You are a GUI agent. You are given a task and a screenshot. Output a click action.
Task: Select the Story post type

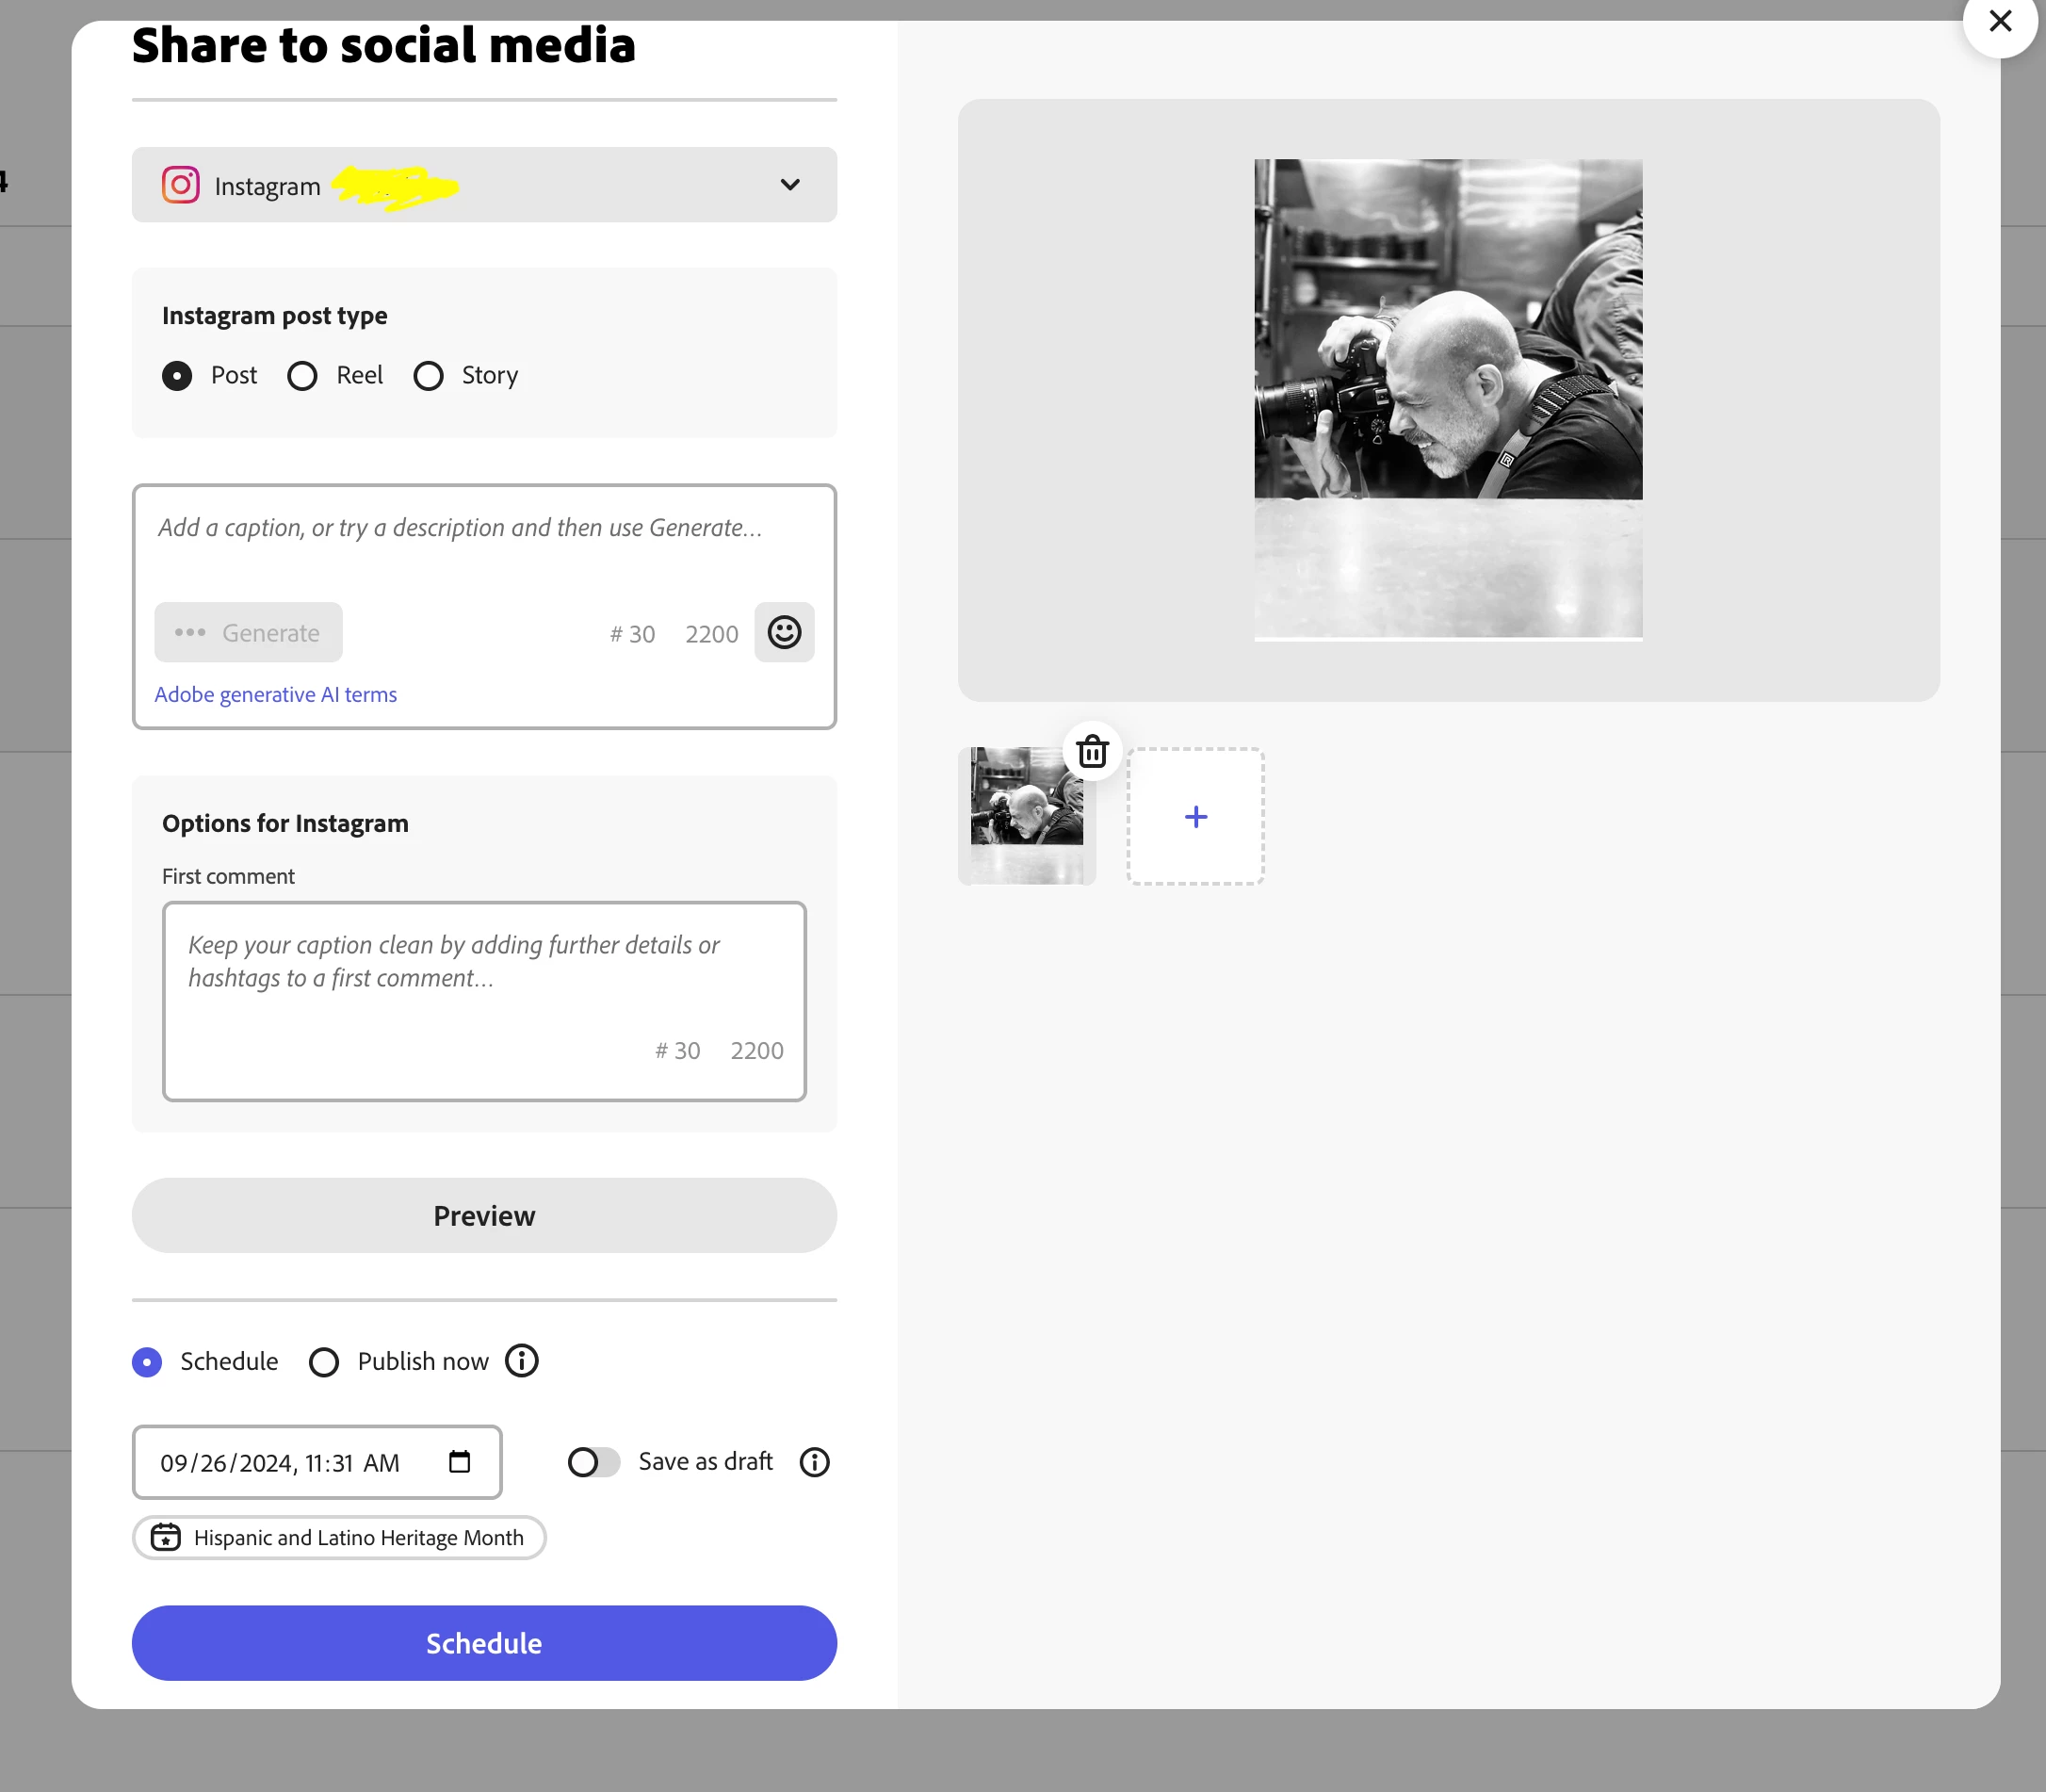429,376
